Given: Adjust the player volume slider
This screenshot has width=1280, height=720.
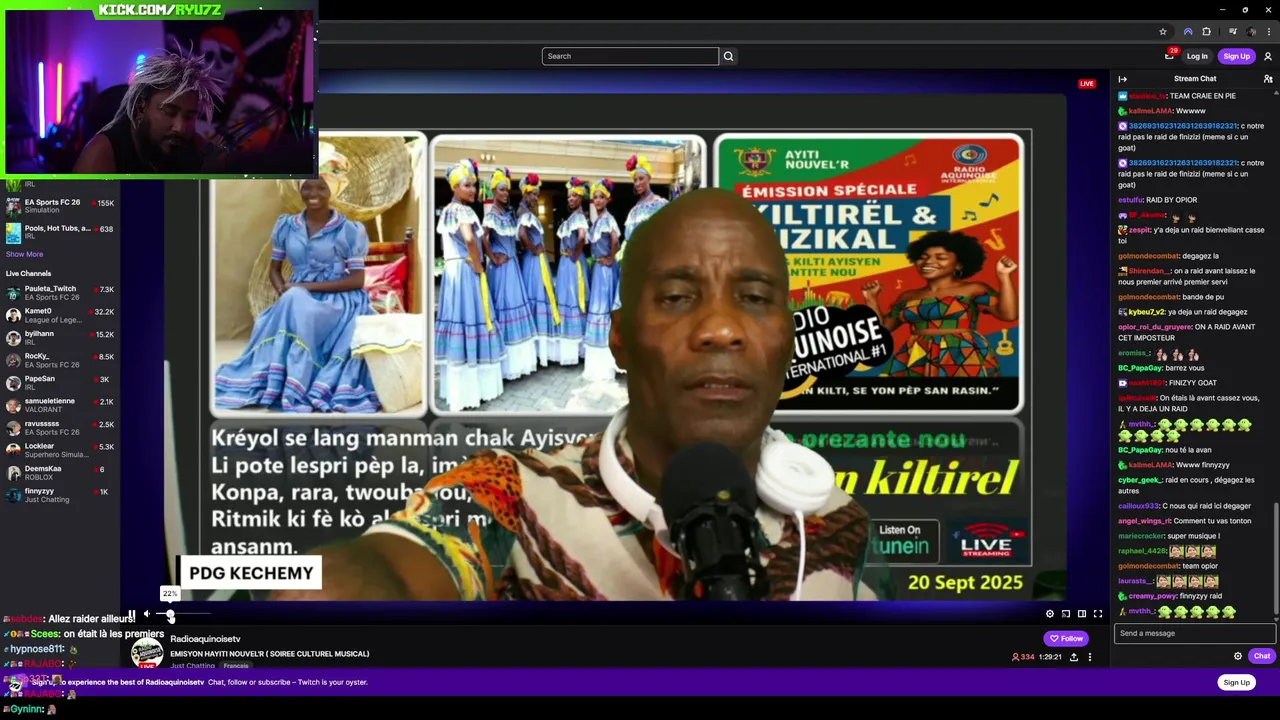Looking at the screenshot, I should point(183,614).
